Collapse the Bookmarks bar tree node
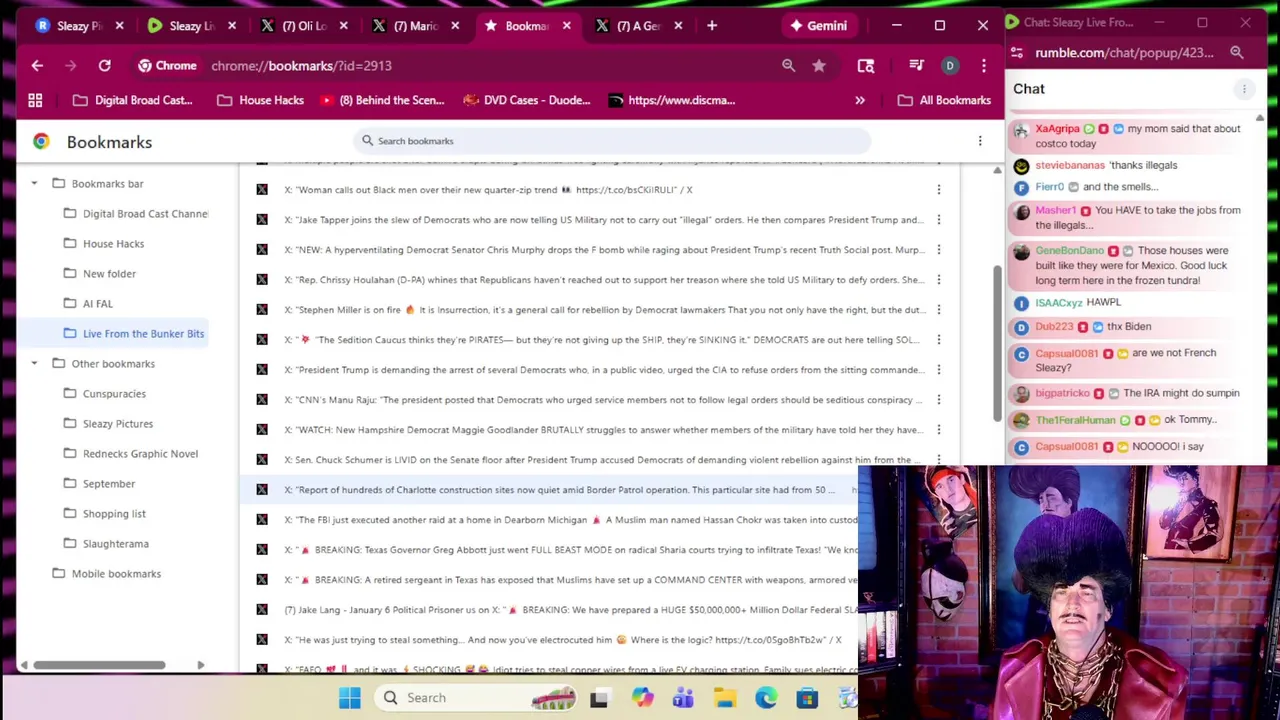This screenshot has height=720, width=1280. tap(34, 184)
